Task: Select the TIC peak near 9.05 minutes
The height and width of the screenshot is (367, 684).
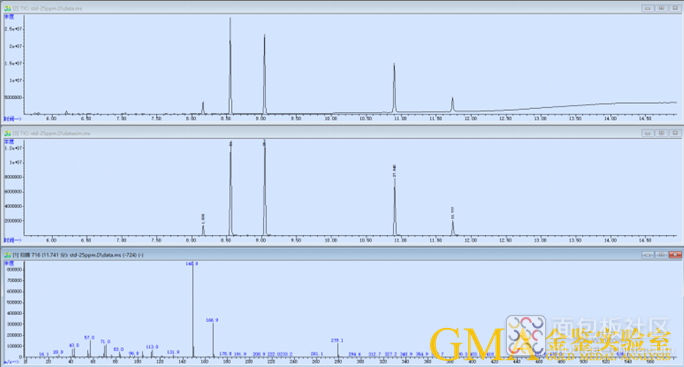Action: (x=264, y=74)
